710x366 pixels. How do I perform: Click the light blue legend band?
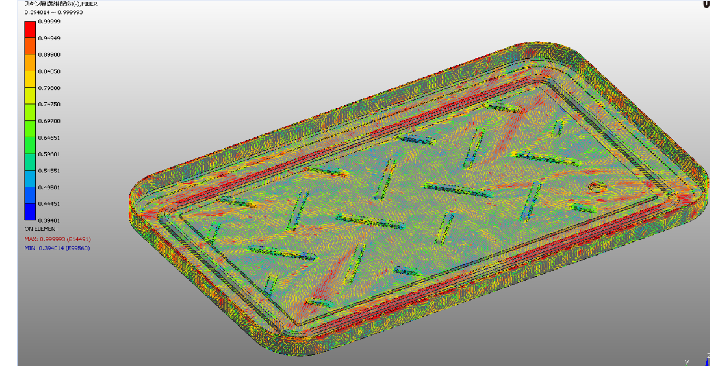click(29, 178)
